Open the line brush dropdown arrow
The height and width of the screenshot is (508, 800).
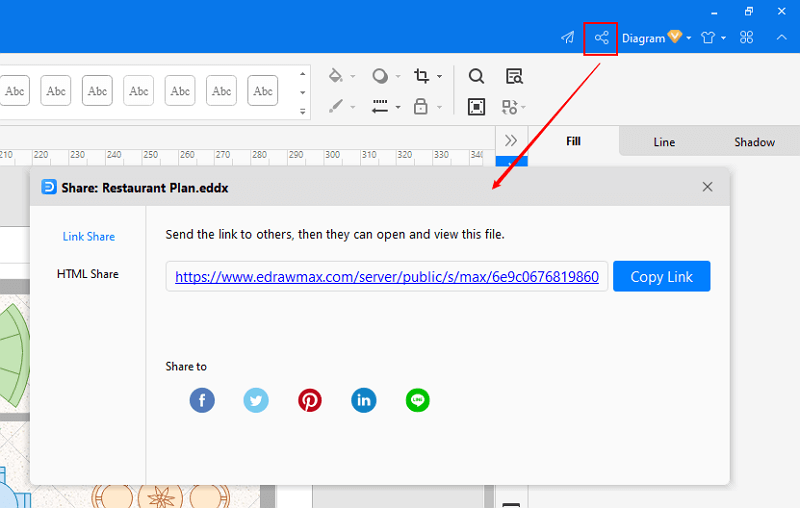point(353,107)
